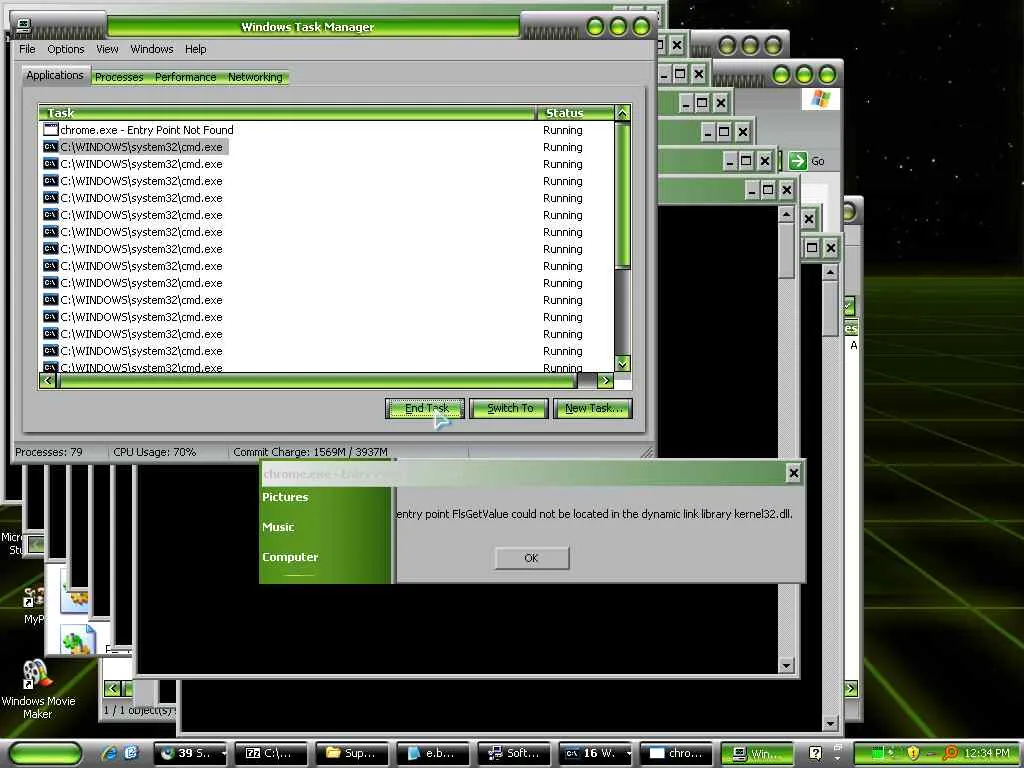Click the FlsGetValue error message text

[x=594, y=514]
